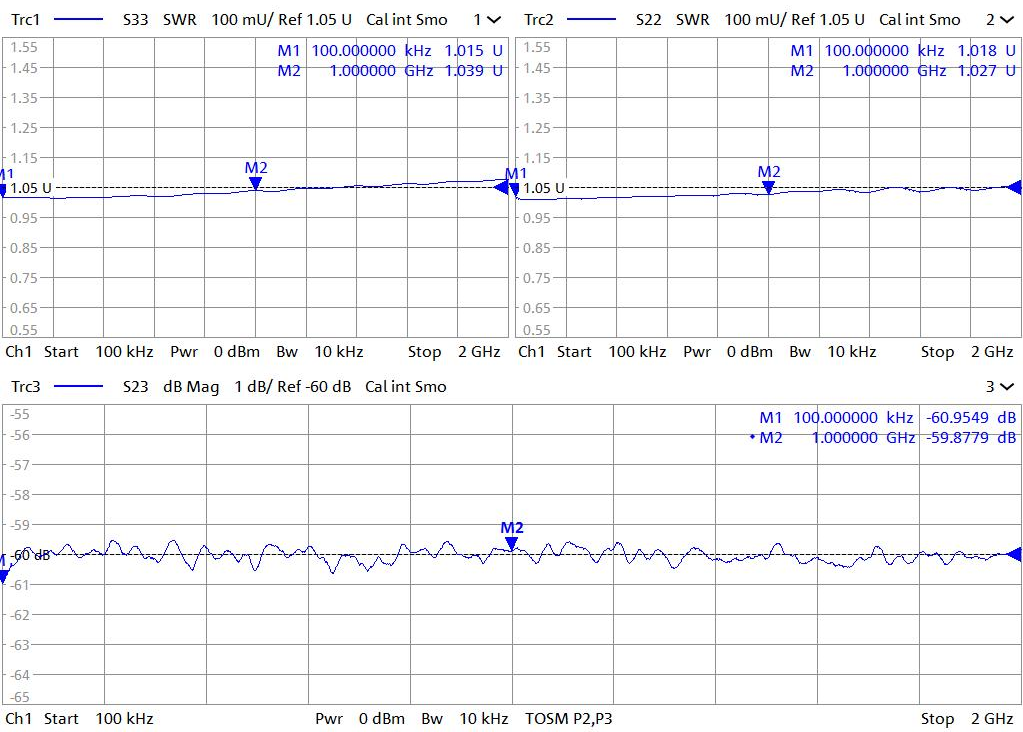Select the M2 marker on the S22 trace
Viewport: 1023px width, 732px height.
tap(768, 186)
